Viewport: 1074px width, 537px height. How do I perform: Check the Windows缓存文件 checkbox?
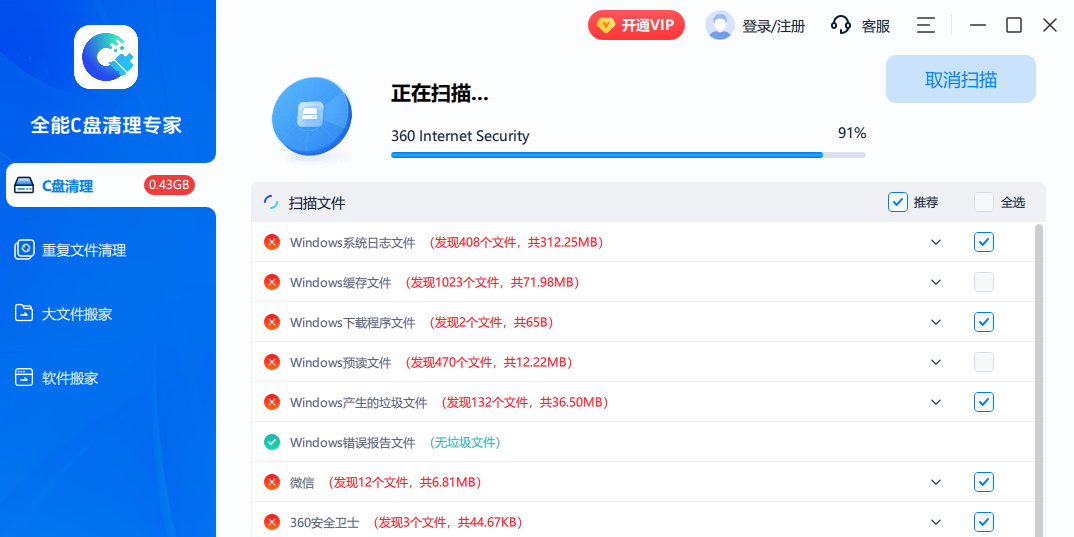pyautogui.click(x=984, y=282)
